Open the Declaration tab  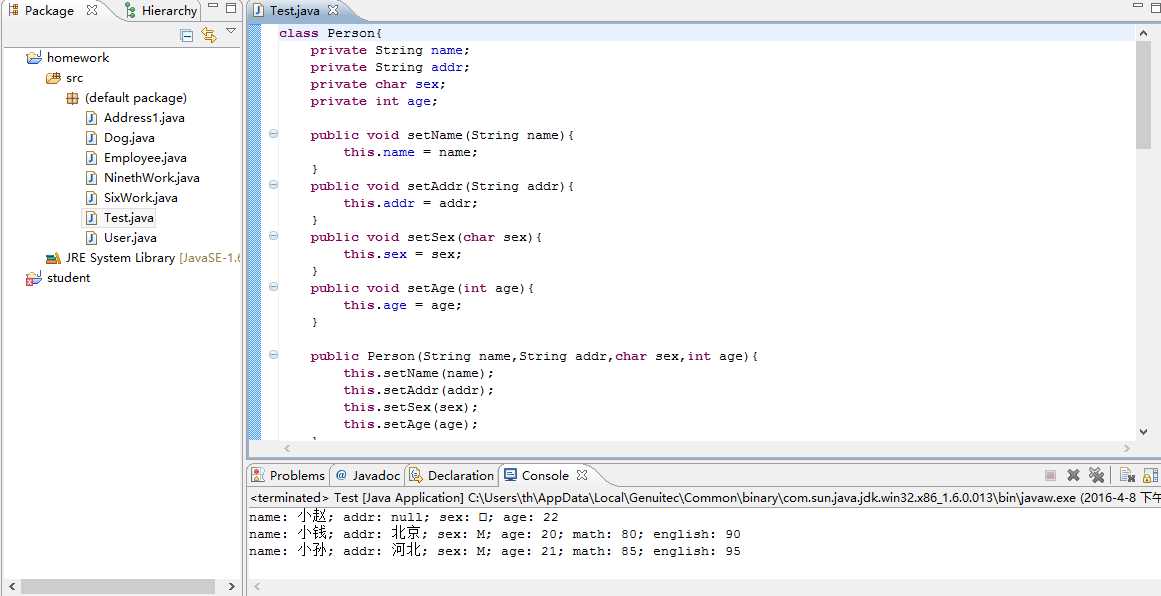point(452,475)
